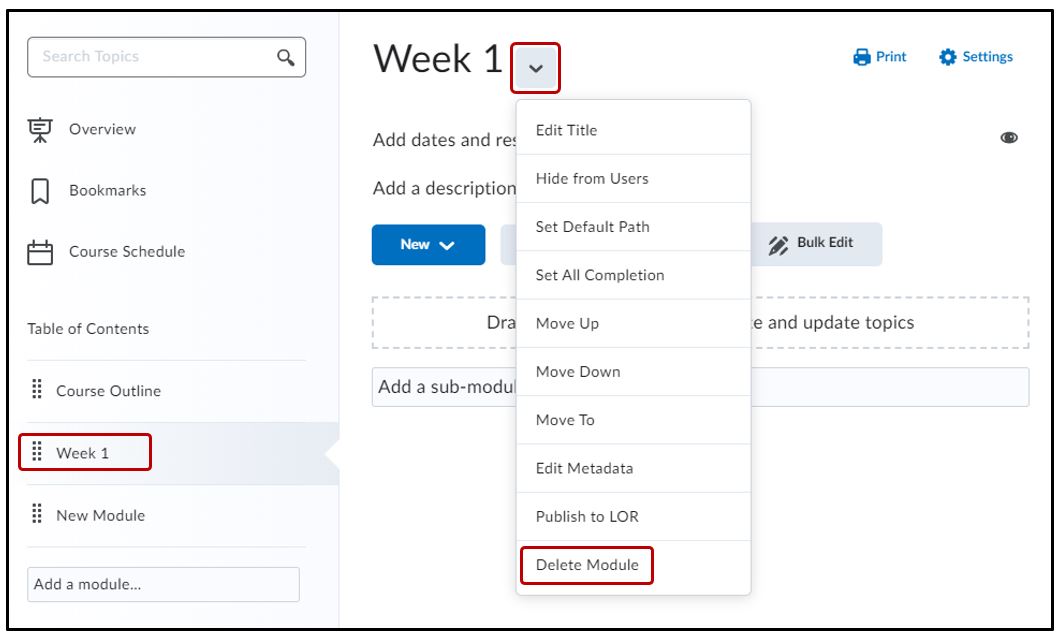The width and height of the screenshot is (1061, 640).
Task: Collapse the Week 1 actions chevron
Action: tap(535, 68)
